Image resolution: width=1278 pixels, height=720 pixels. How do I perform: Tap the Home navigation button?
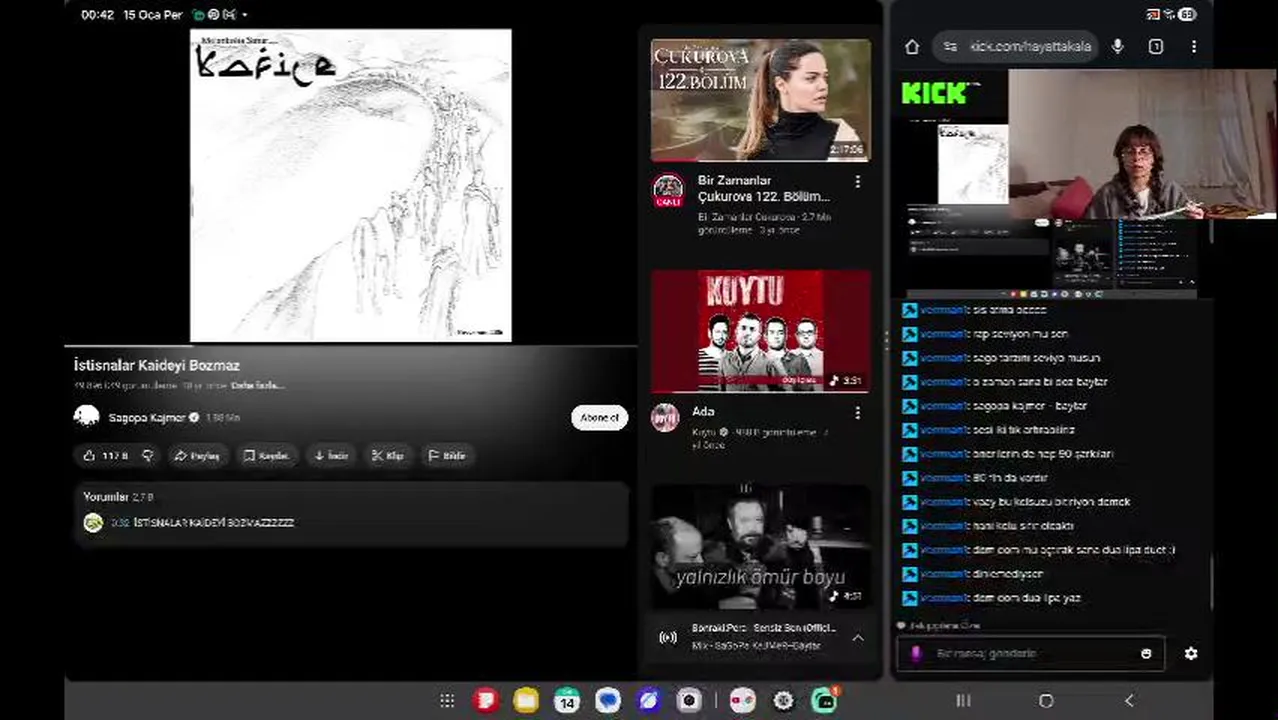click(x=1046, y=701)
